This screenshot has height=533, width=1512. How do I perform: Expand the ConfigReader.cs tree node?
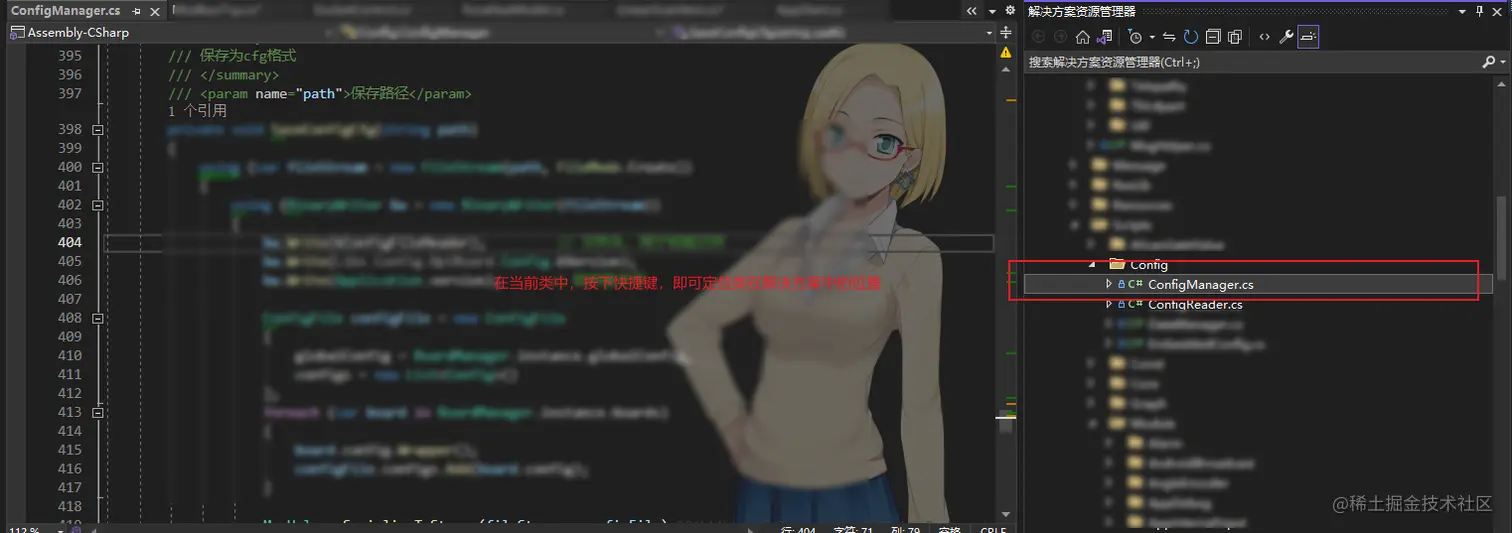tap(1108, 304)
